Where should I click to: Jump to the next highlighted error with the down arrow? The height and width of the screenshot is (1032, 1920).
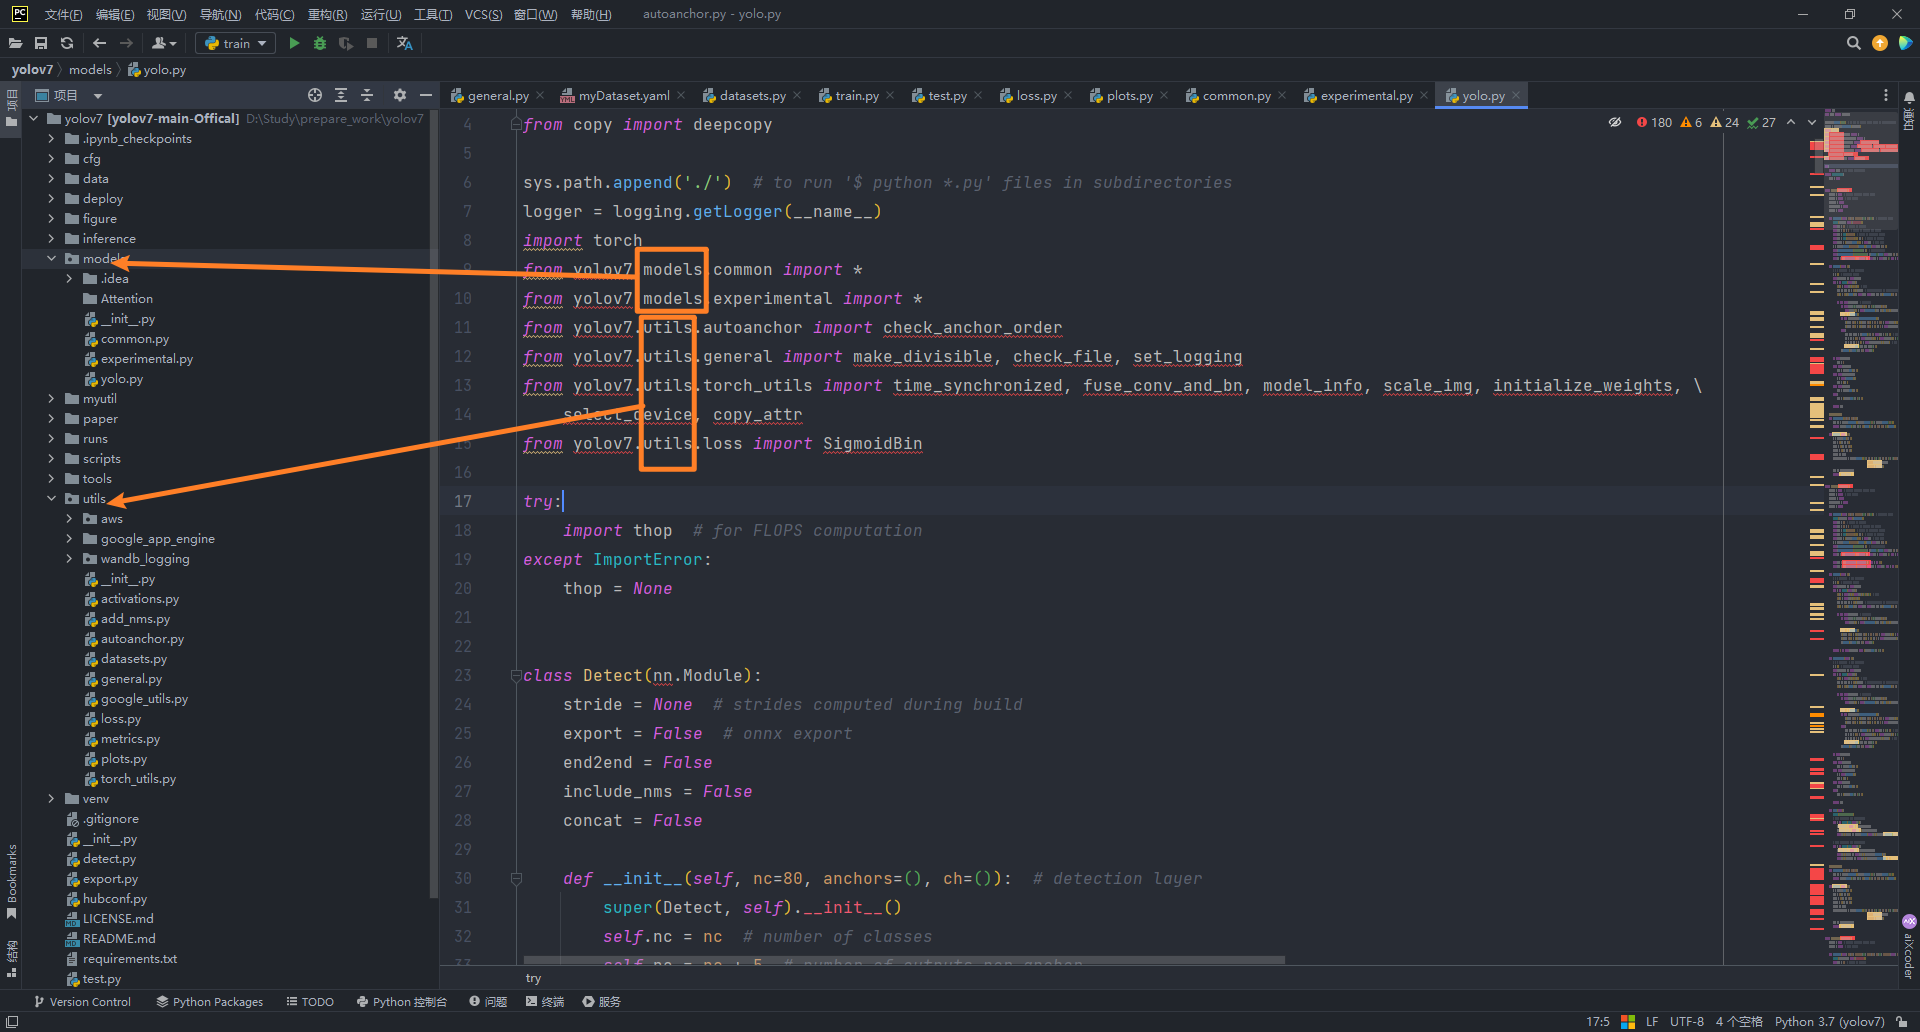click(x=1811, y=122)
